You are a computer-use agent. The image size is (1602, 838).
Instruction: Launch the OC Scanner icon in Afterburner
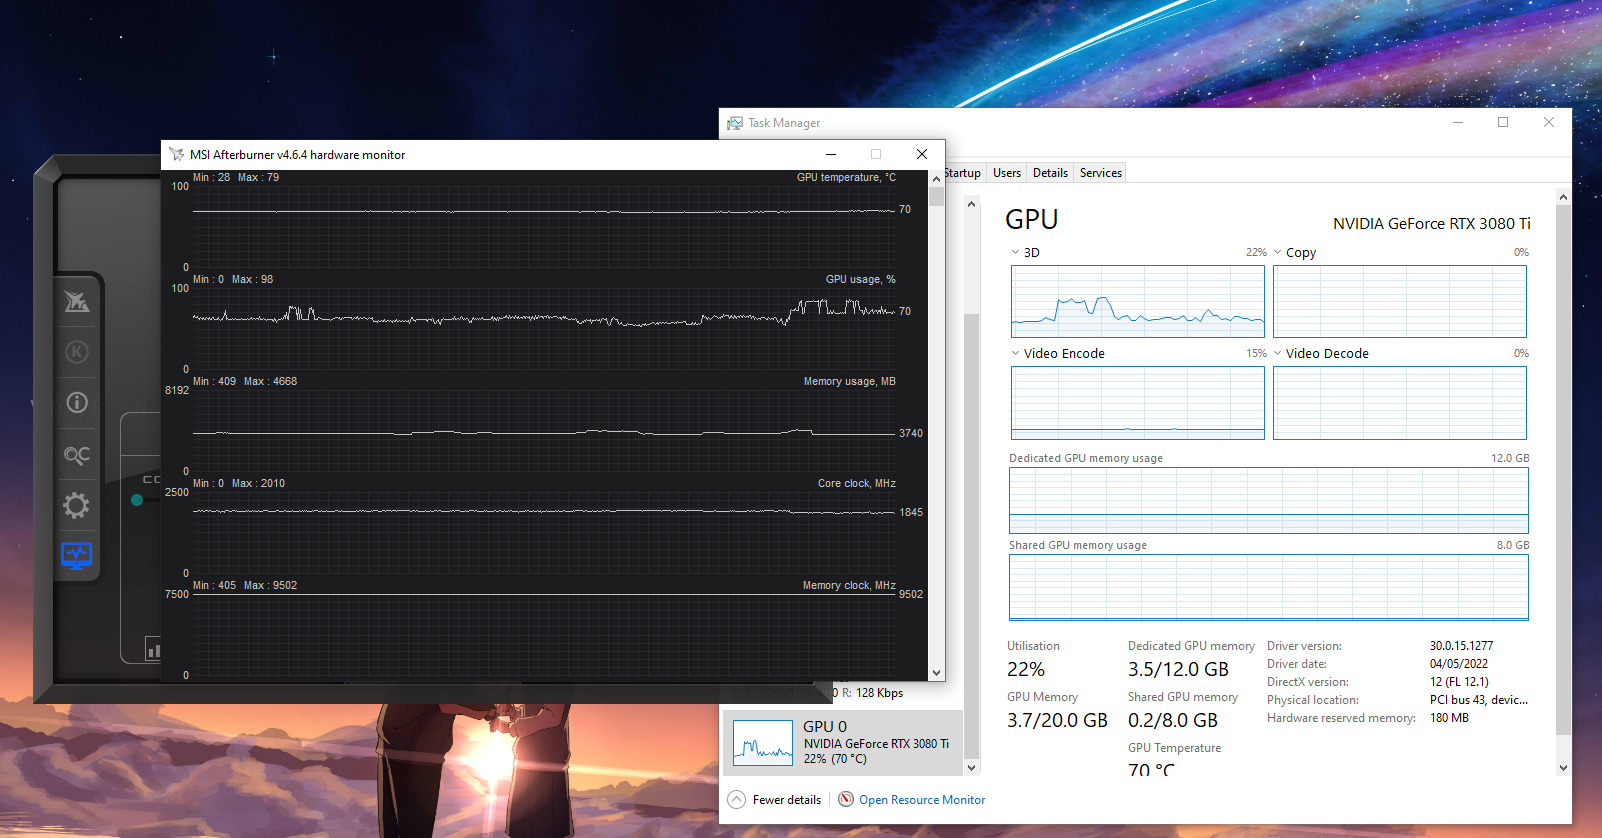[x=77, y=455]
